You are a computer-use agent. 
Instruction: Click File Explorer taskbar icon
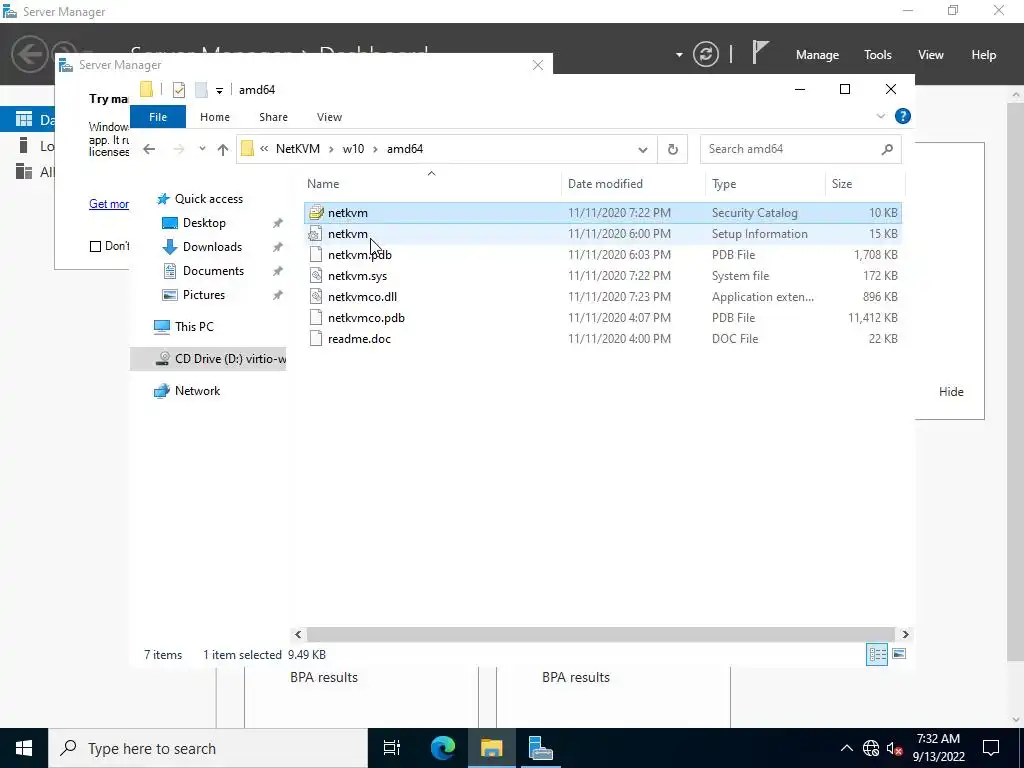491,748
